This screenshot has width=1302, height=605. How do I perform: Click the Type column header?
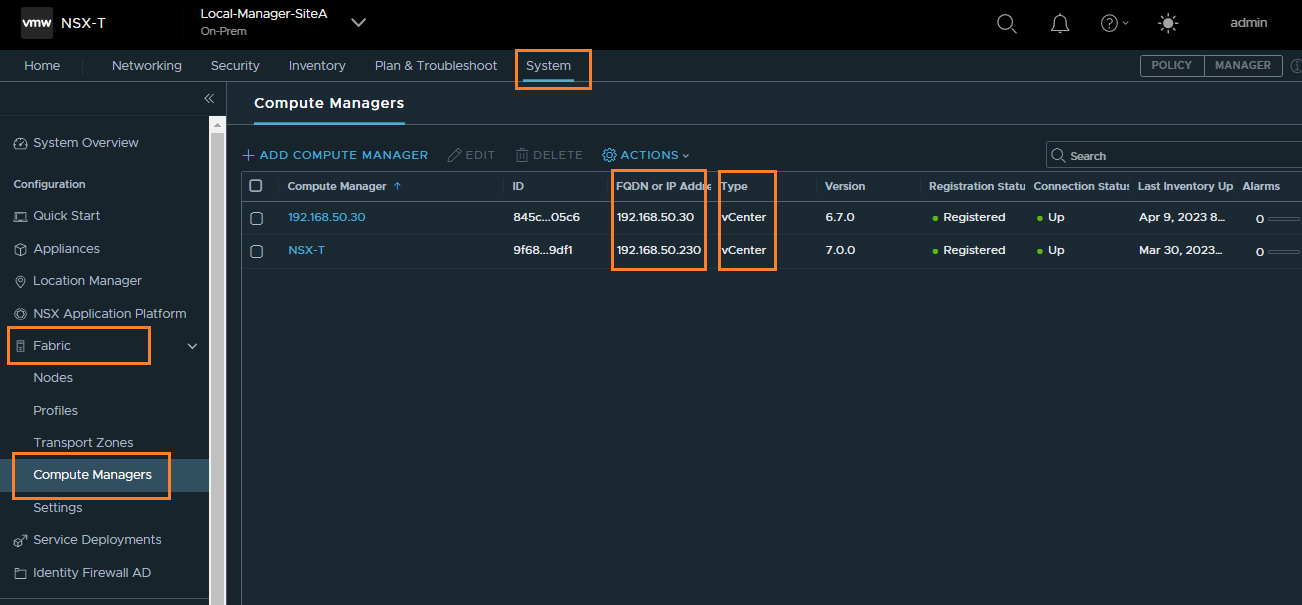pyautogui.click(x=735, y=186)
